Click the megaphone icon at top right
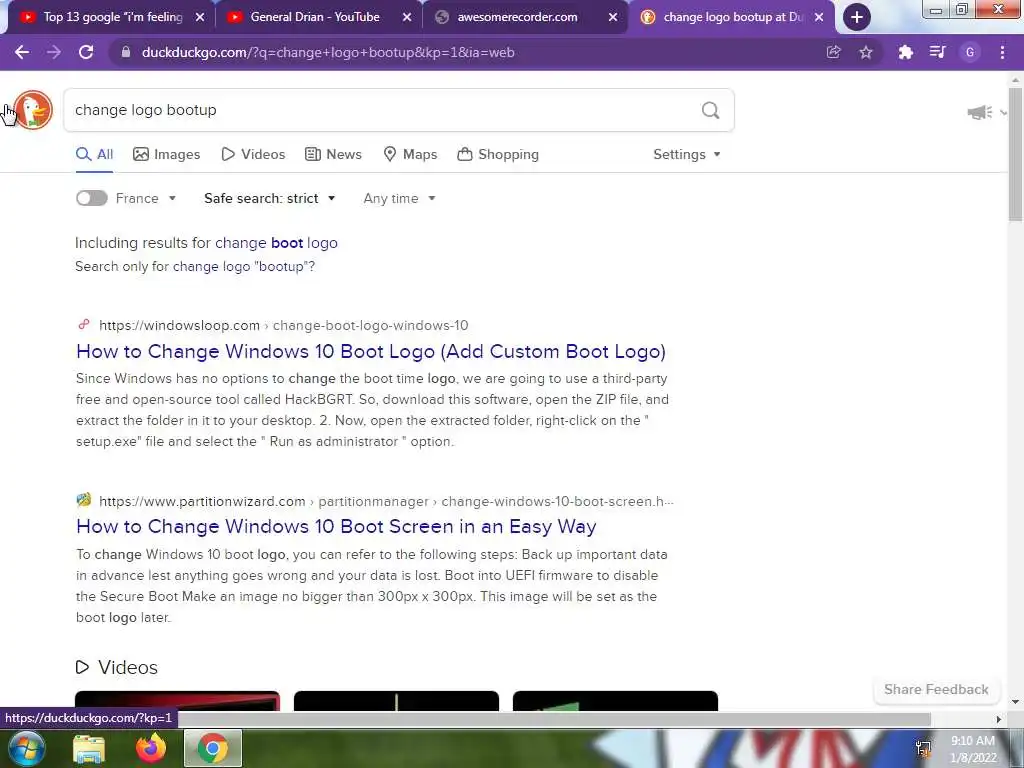1024x768 pixels. [980, 112]
